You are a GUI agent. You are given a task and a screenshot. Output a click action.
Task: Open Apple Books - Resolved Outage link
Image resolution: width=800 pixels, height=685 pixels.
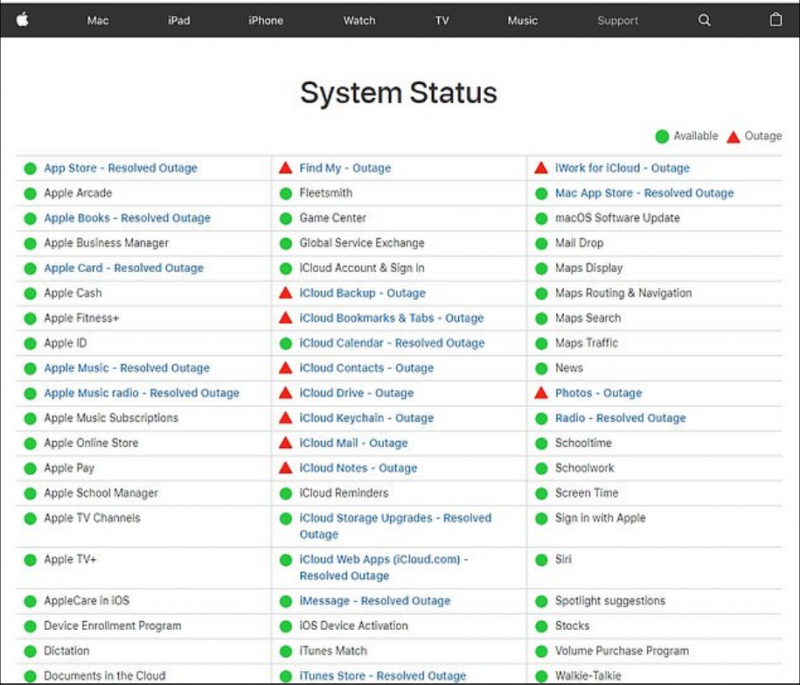point(127,218)
